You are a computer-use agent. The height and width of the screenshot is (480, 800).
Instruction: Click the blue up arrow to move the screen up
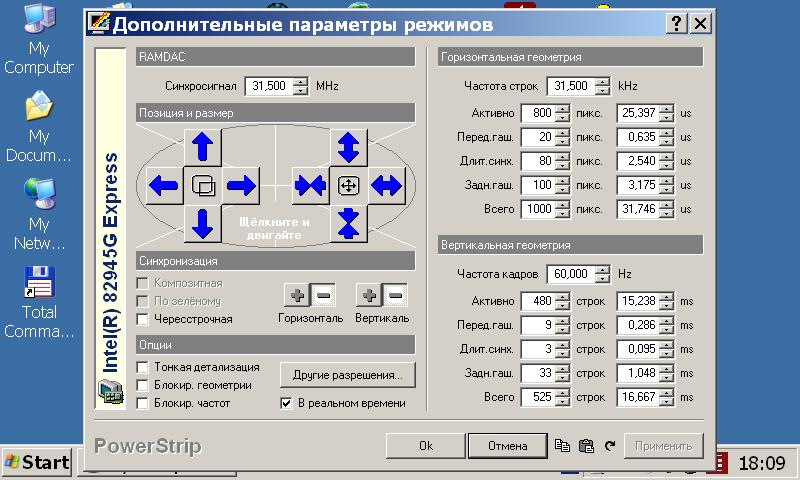203,147
